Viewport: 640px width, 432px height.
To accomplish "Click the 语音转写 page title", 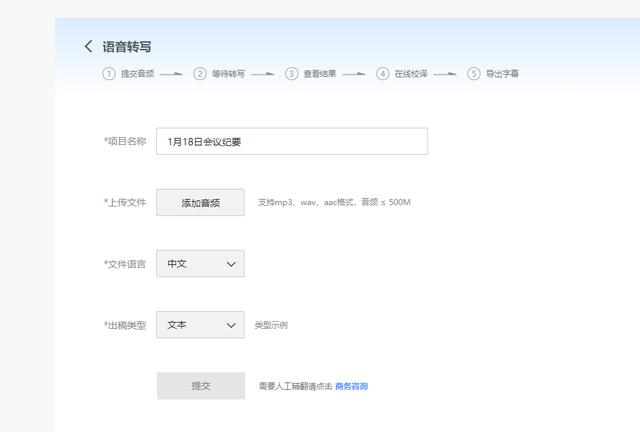I will click(x=127, y=47).
